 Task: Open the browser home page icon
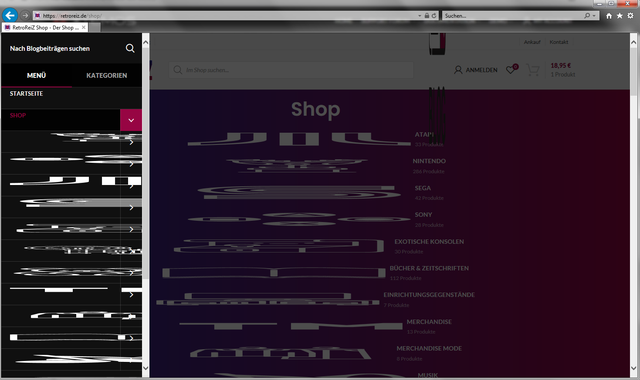[x=609, y=16]
